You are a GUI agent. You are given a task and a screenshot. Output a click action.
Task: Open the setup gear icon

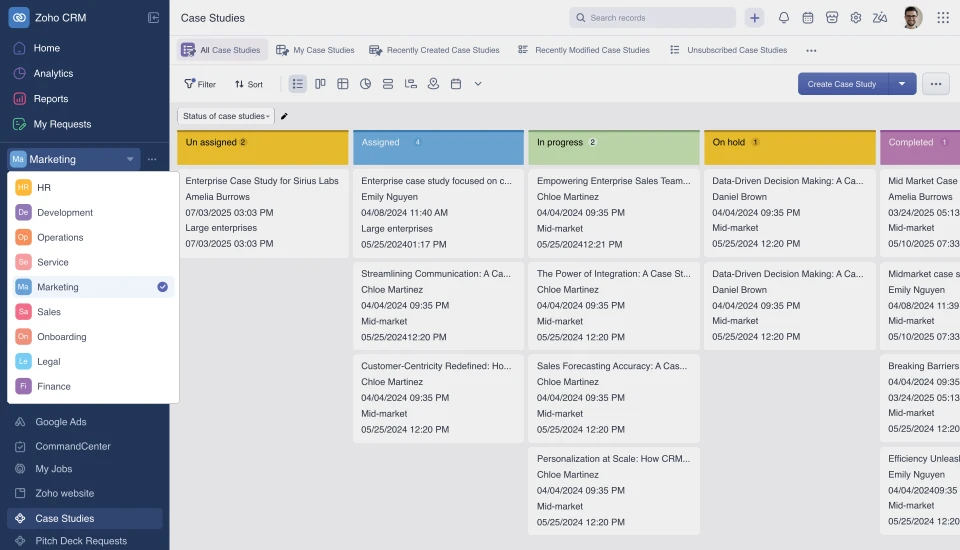coord(855,18)
